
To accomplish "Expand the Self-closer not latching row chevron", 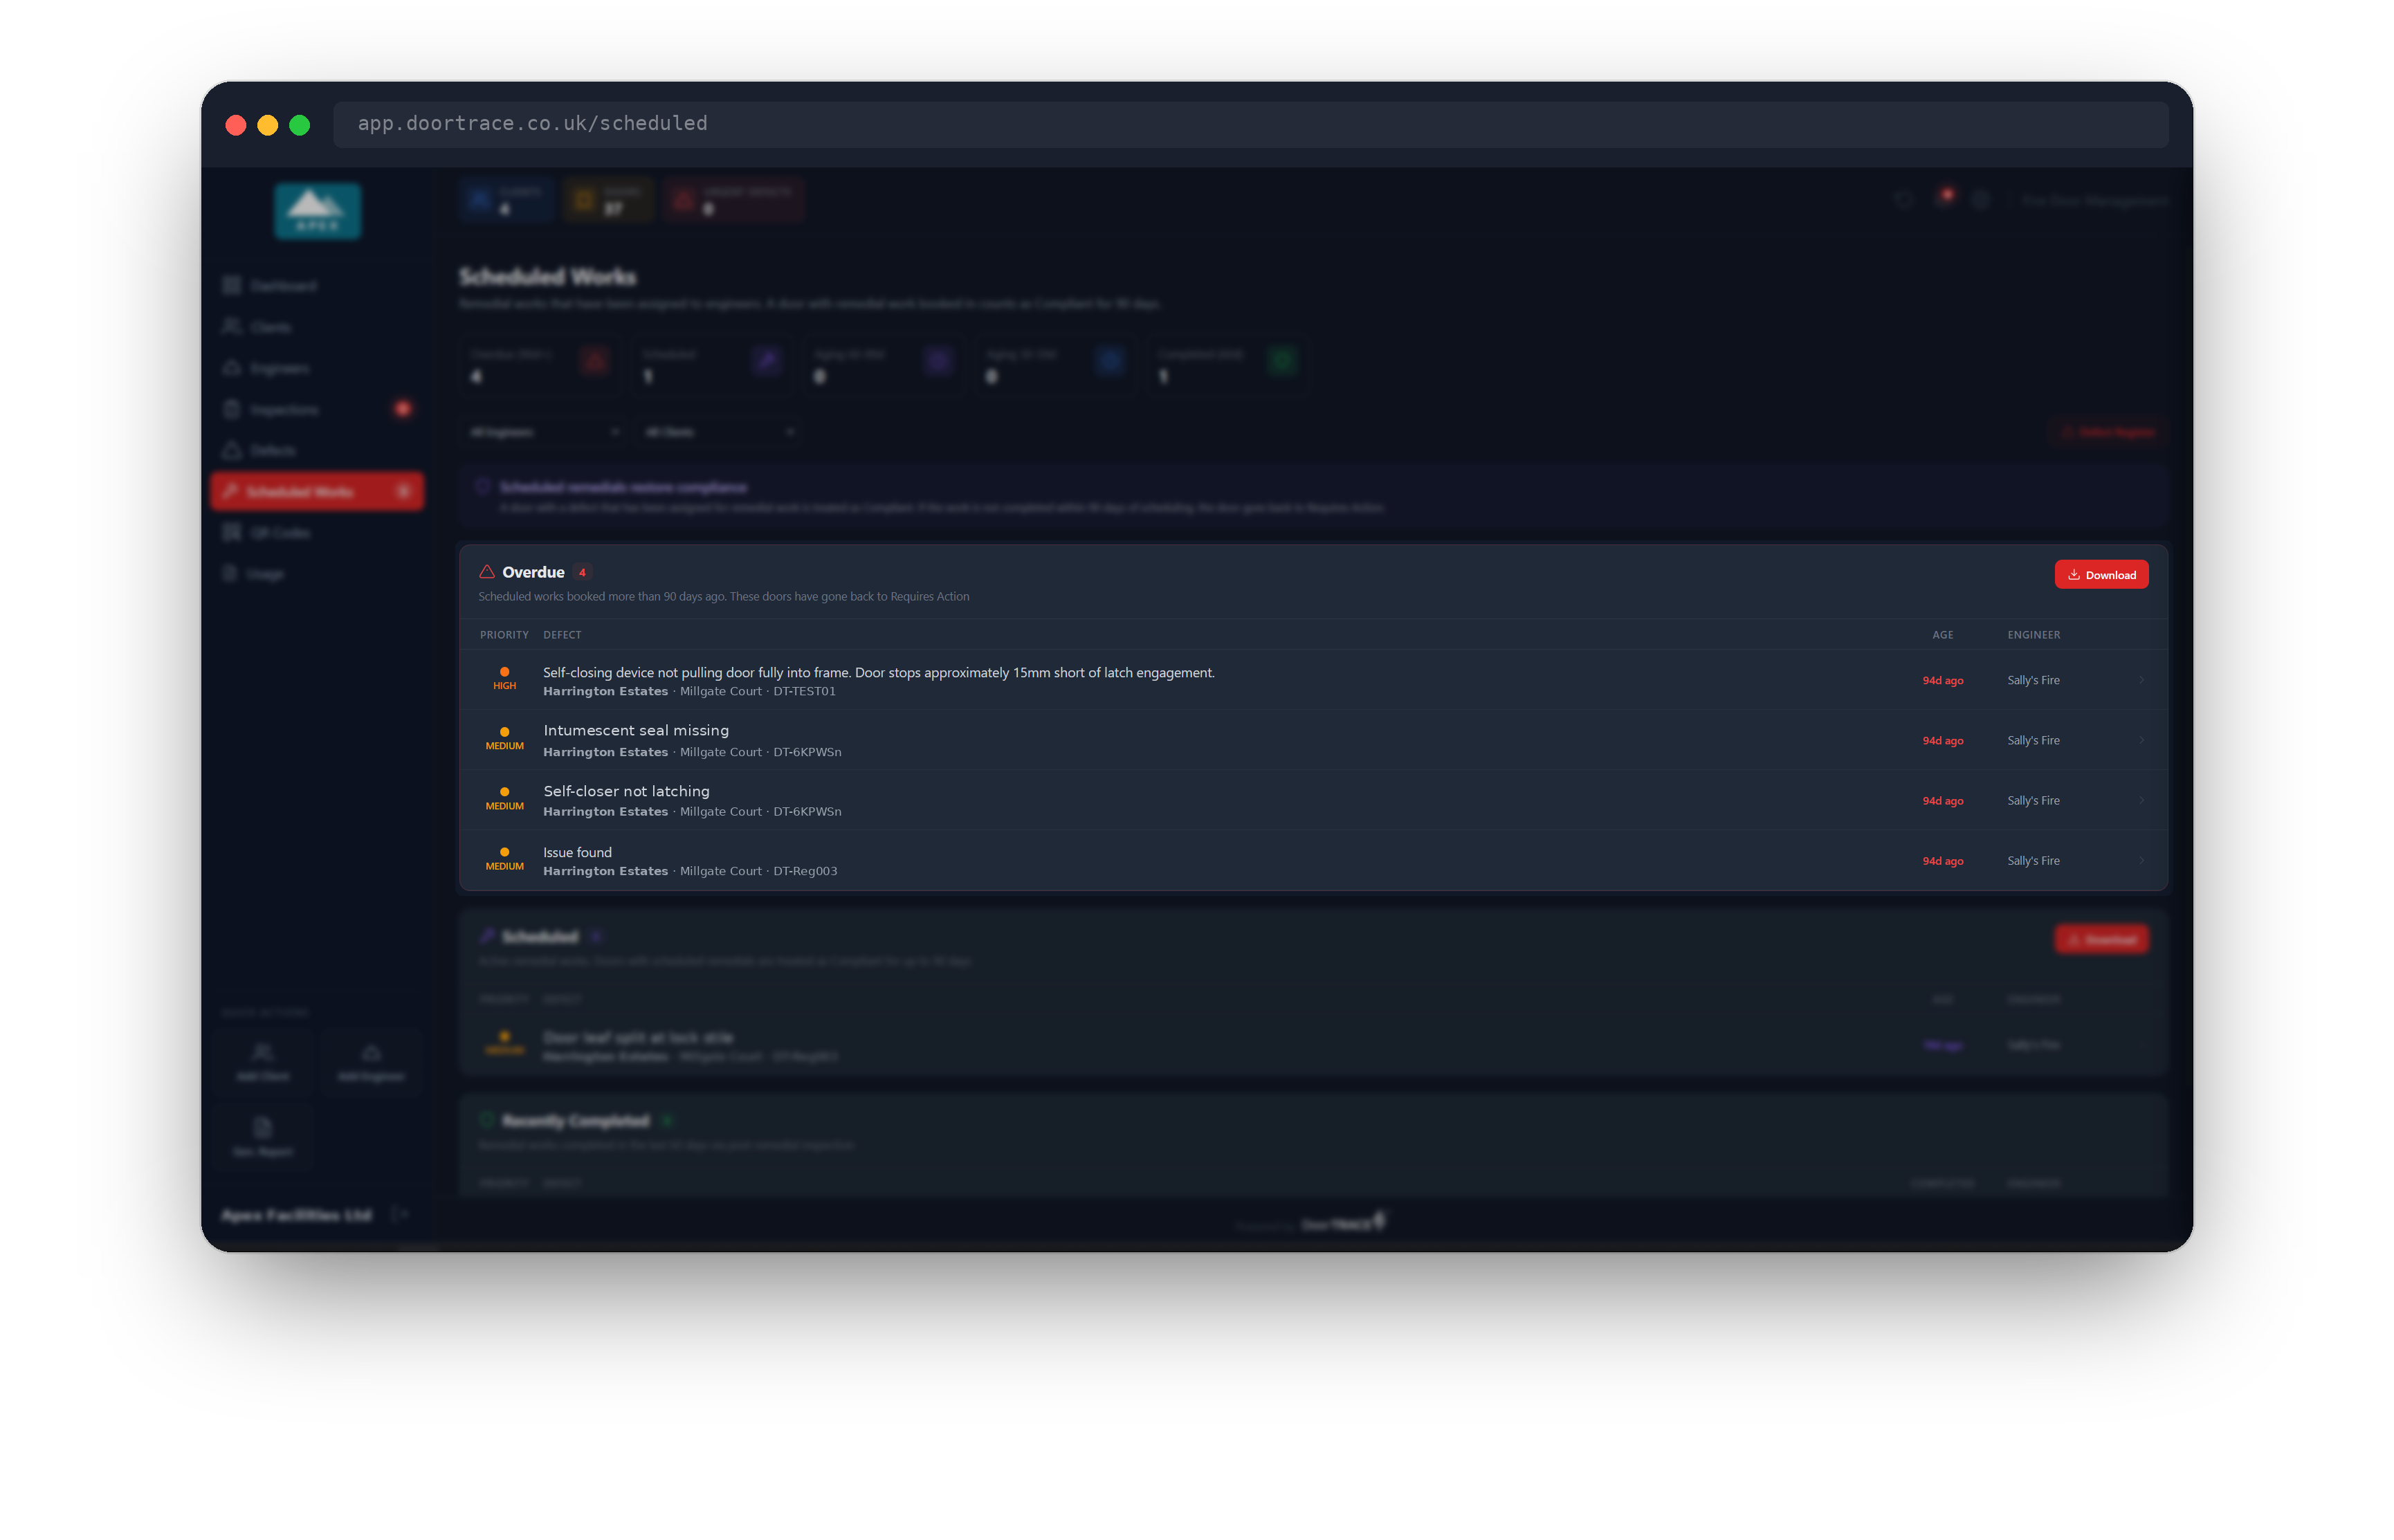I will point(2141,800).
